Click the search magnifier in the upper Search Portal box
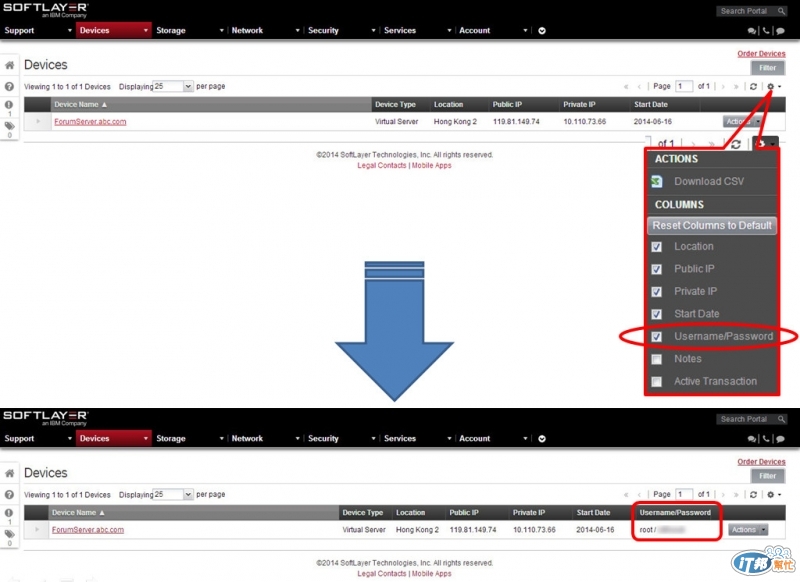 coord(781,11)
